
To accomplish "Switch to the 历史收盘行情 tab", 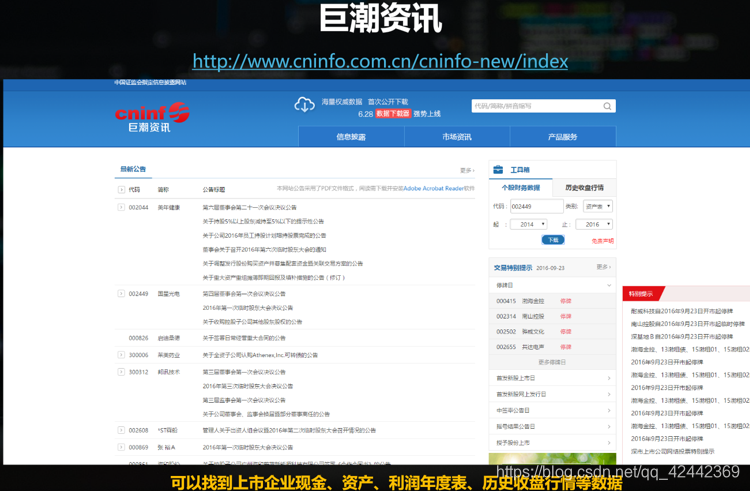I will point(584,187).
